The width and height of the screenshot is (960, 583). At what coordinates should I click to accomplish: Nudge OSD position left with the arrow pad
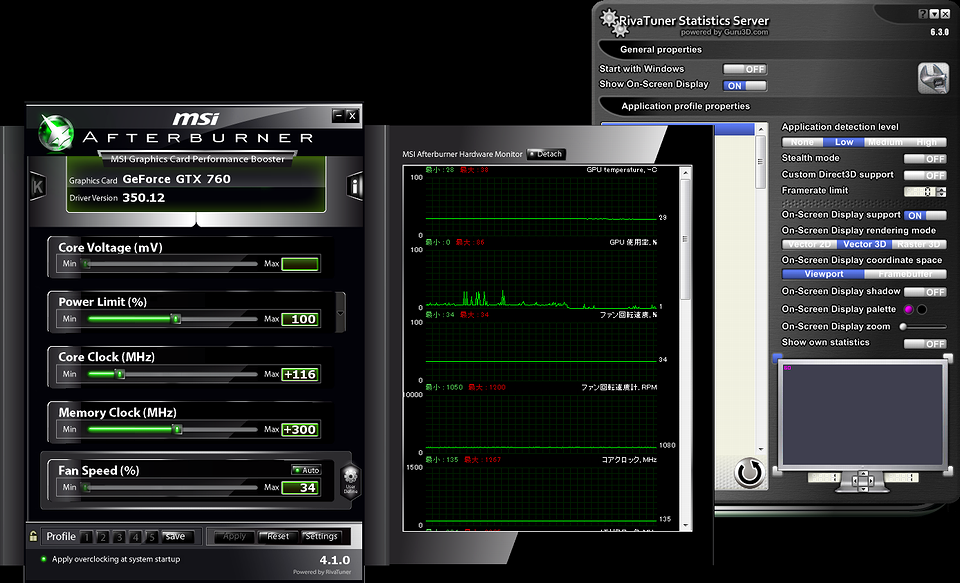[855, 480]
